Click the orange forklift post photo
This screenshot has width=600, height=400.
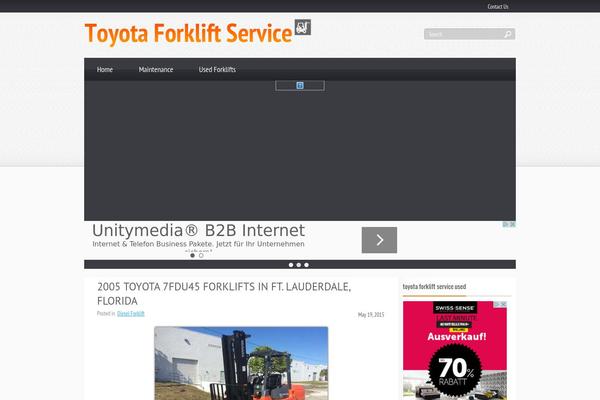(x=241, y=363)
